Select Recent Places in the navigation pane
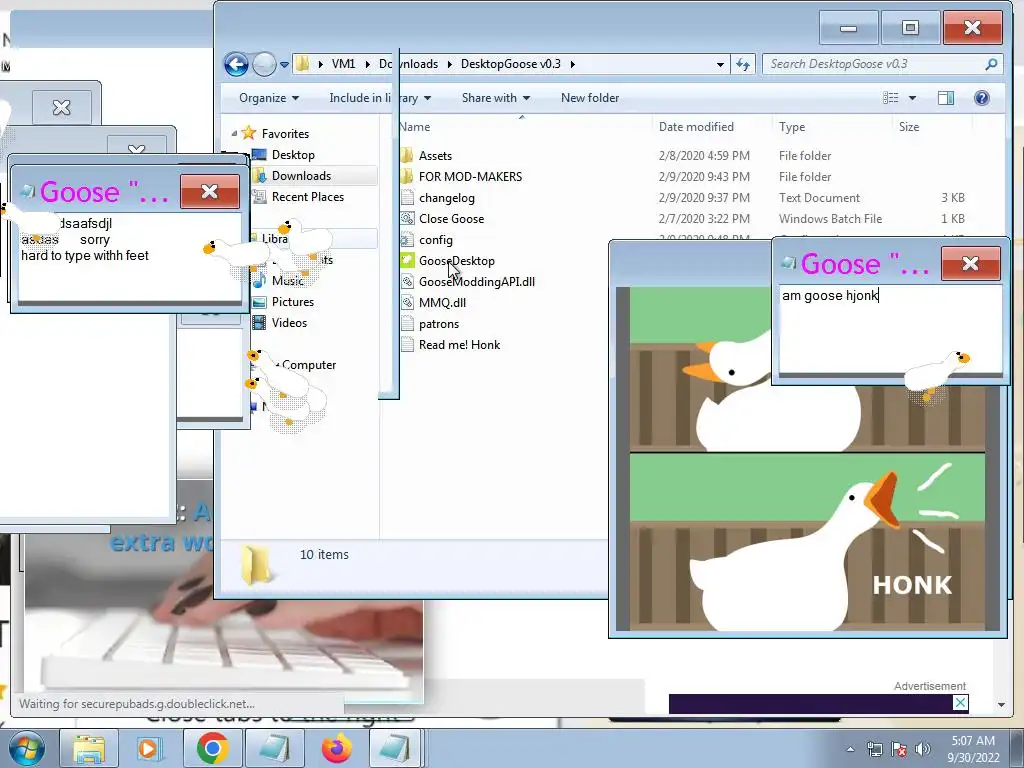Screen dimensions: 1024x768 coord(308,197)
